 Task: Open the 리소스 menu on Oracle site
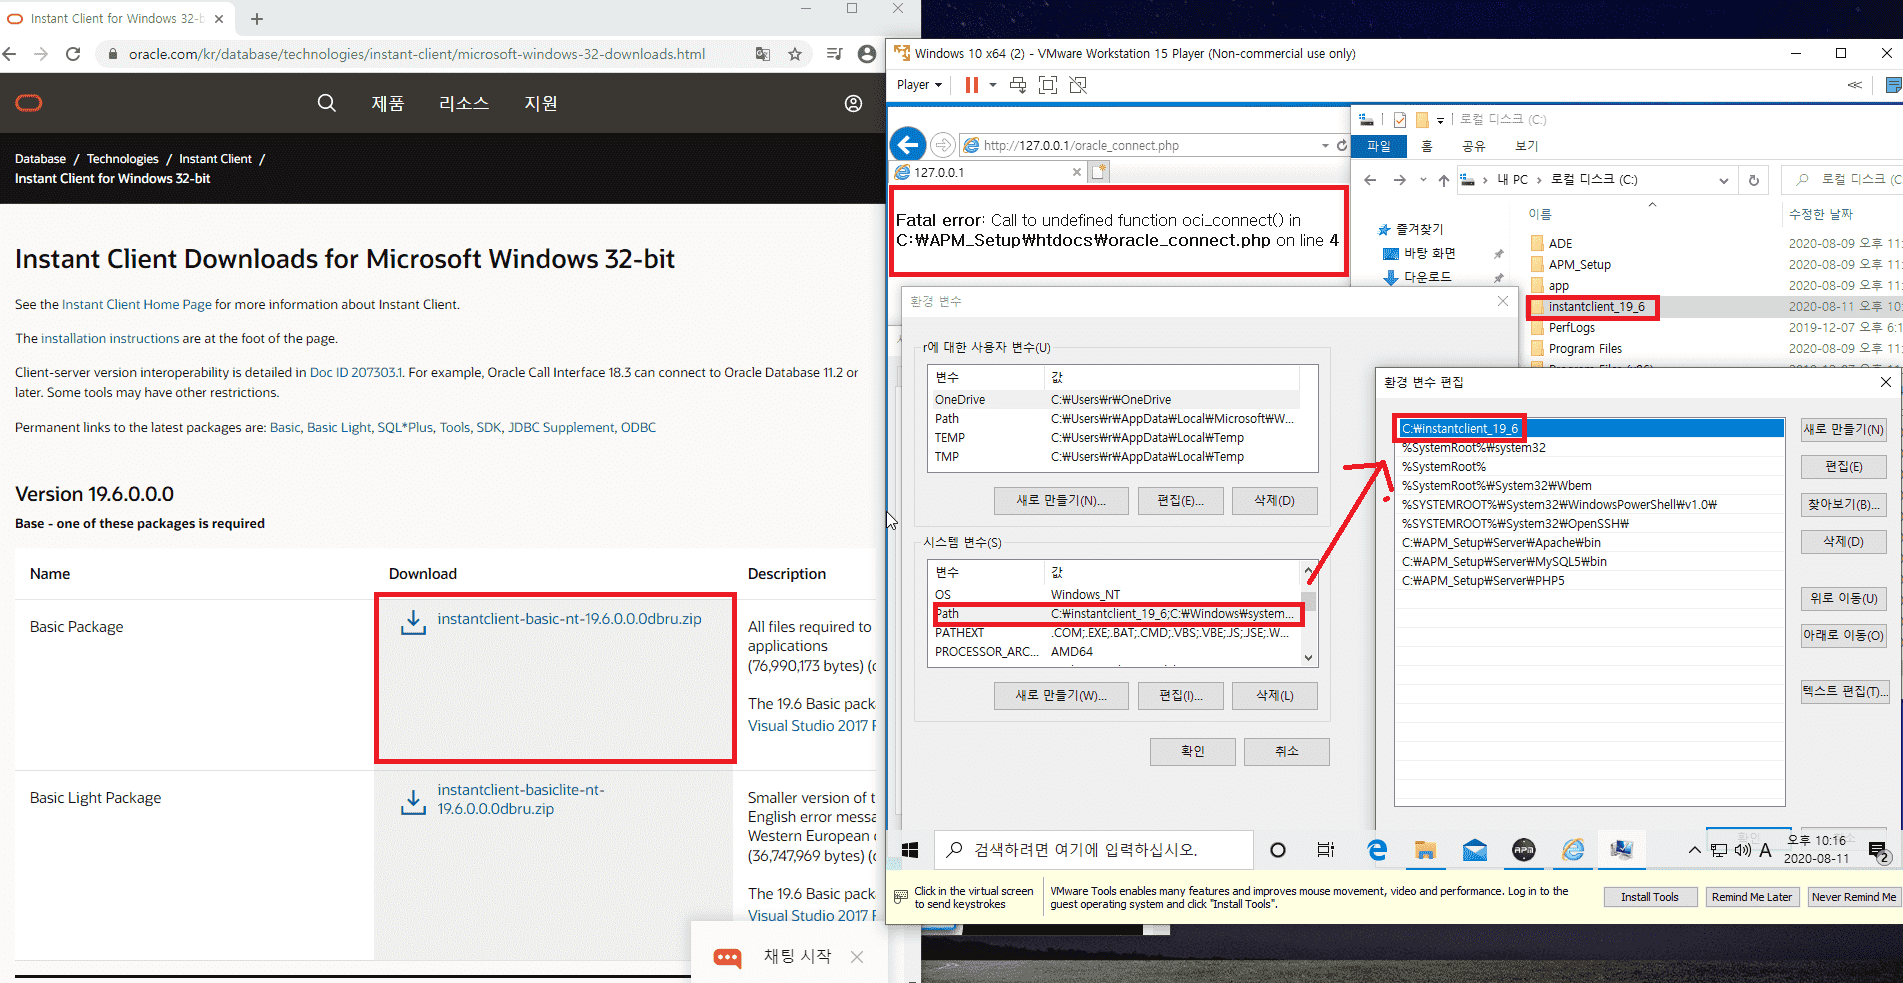(464, 103)
